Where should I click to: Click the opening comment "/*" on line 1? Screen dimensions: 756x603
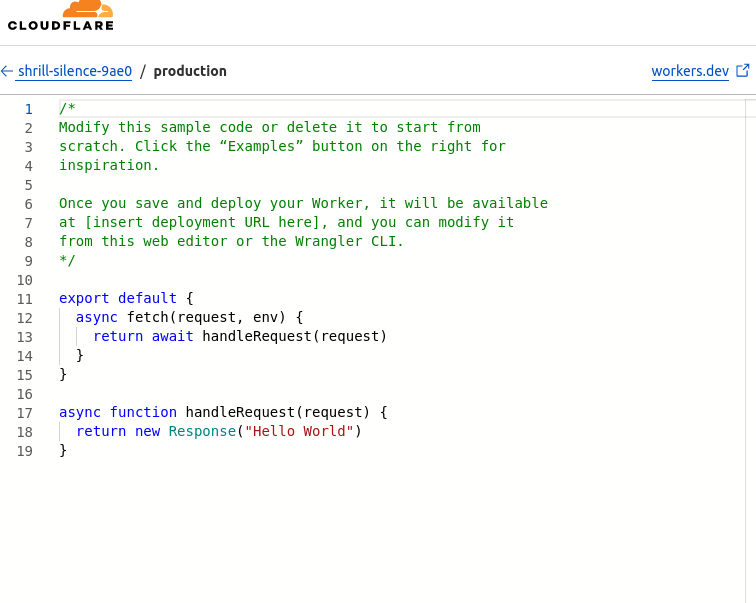click(x=67, y=108)
